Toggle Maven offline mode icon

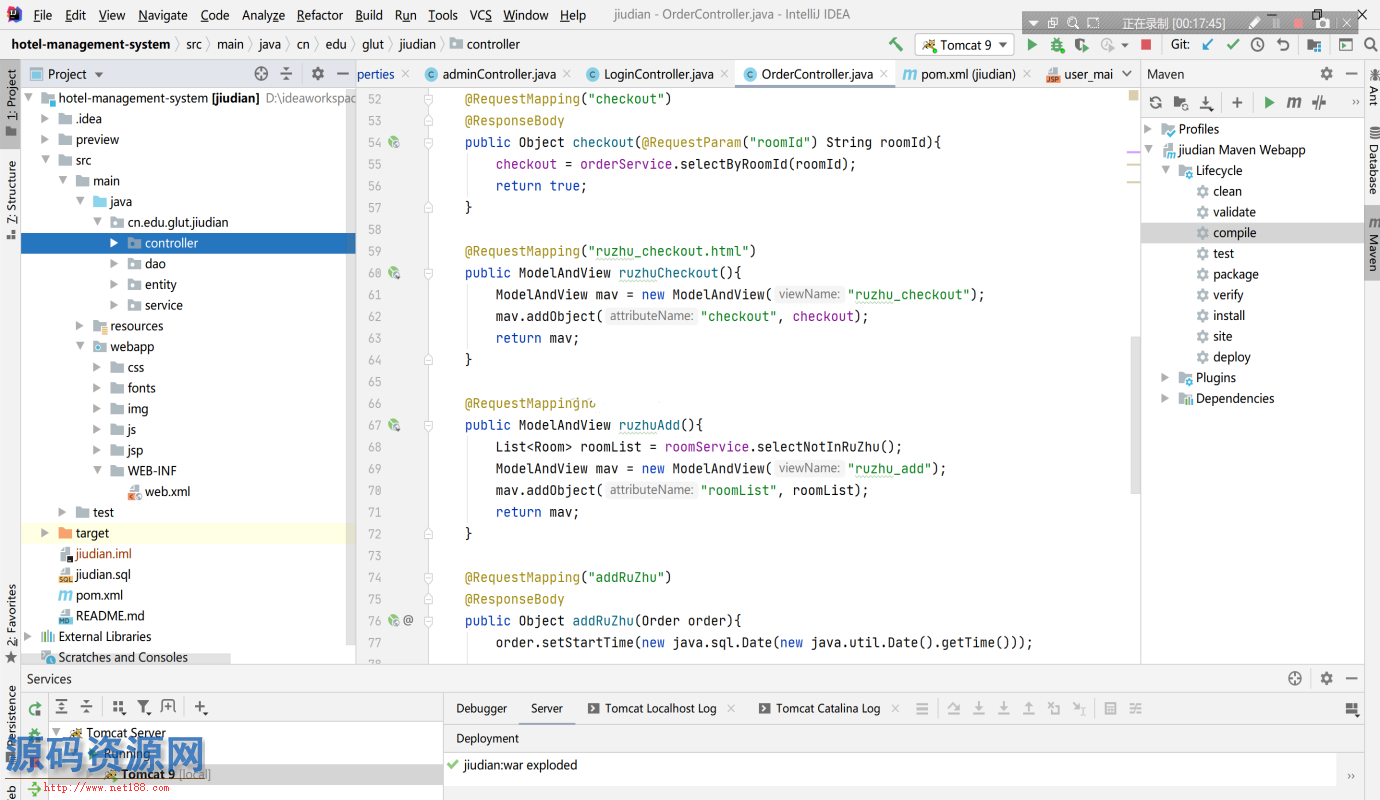[x=1319, y=103]
